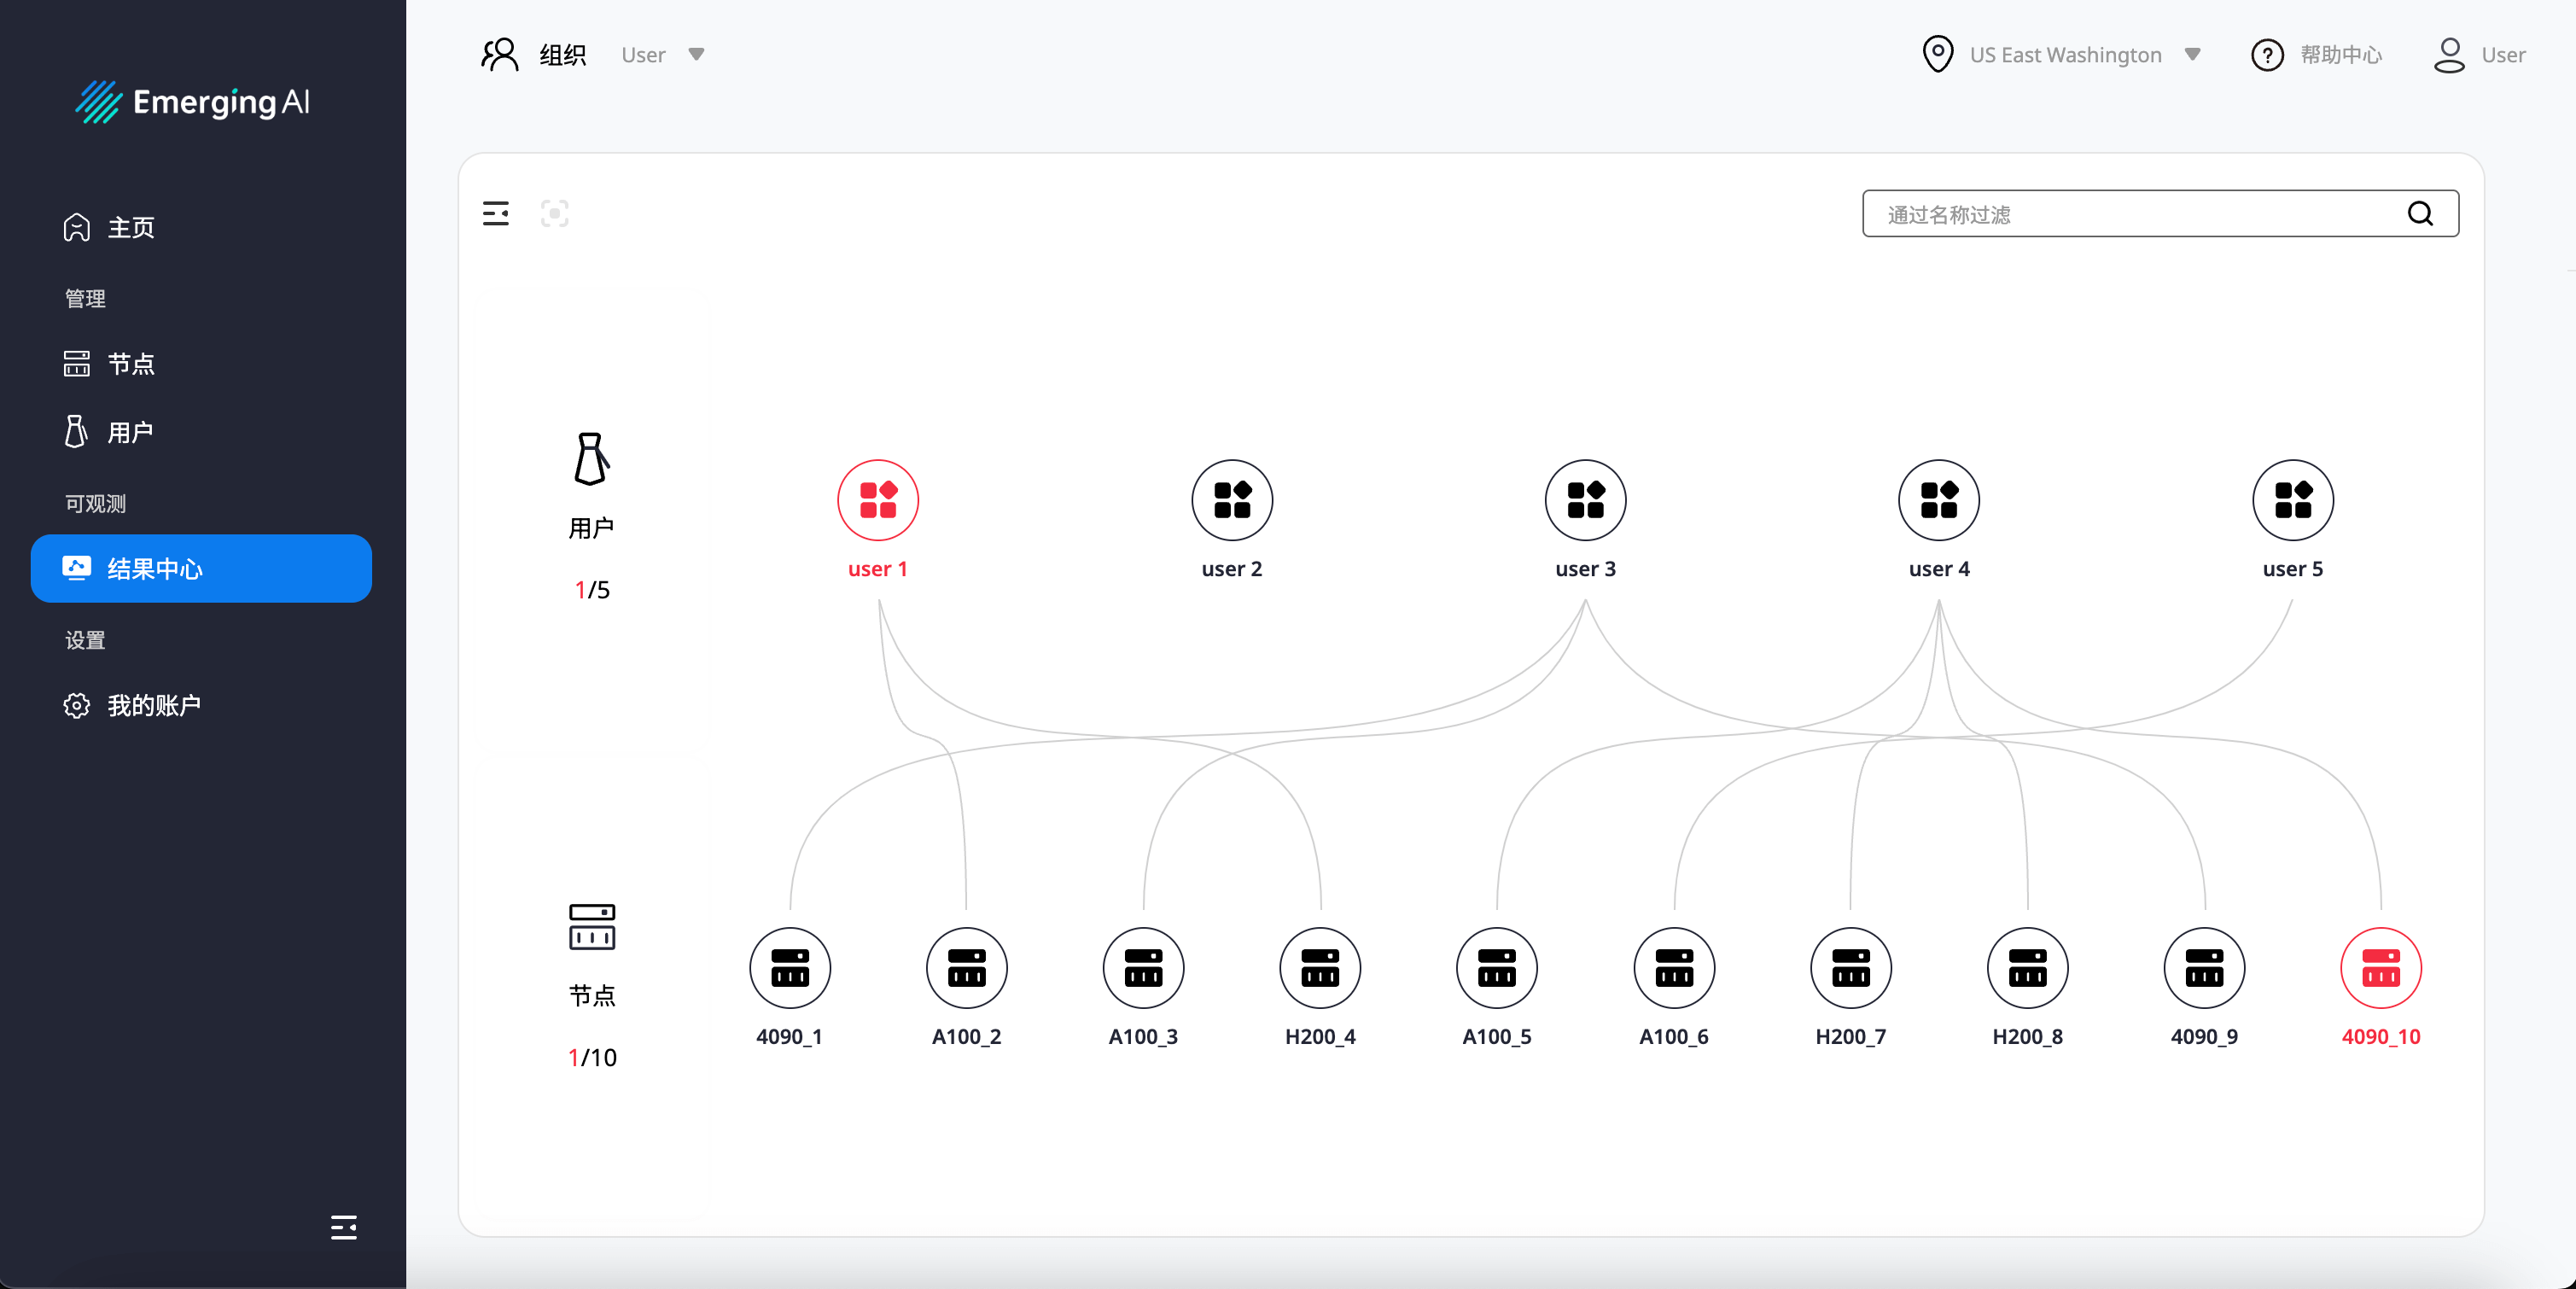
Task: Toggle the panel list view icon
Action: point(496,213)
